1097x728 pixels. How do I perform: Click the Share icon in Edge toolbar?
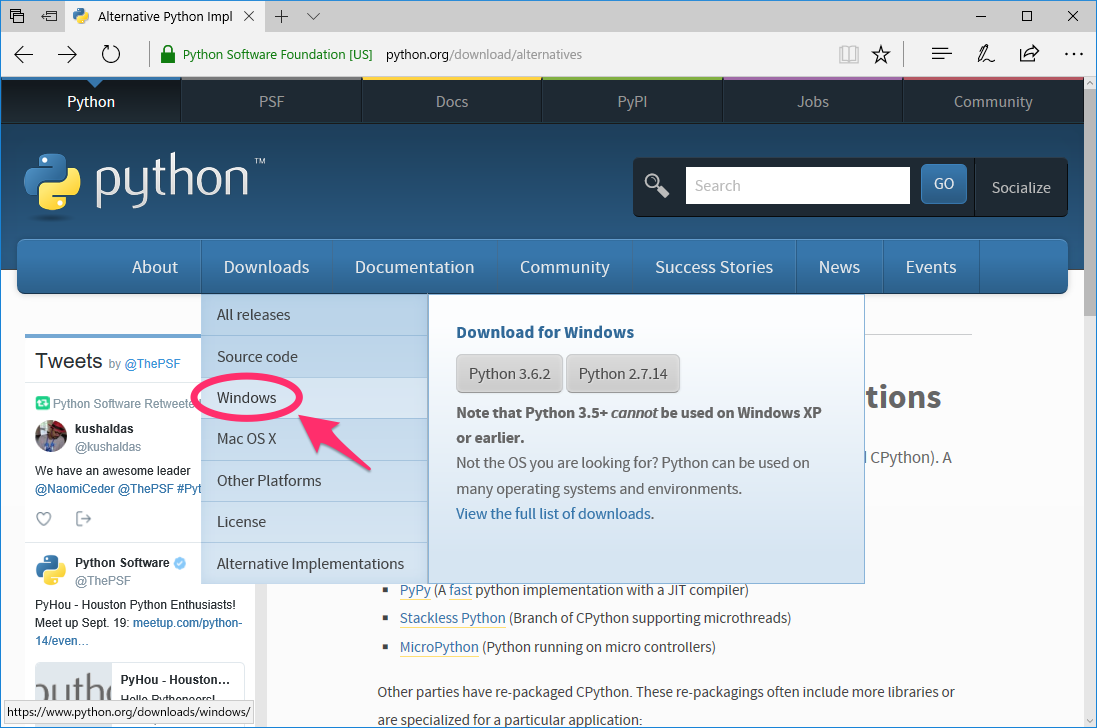coord(1029,54)
